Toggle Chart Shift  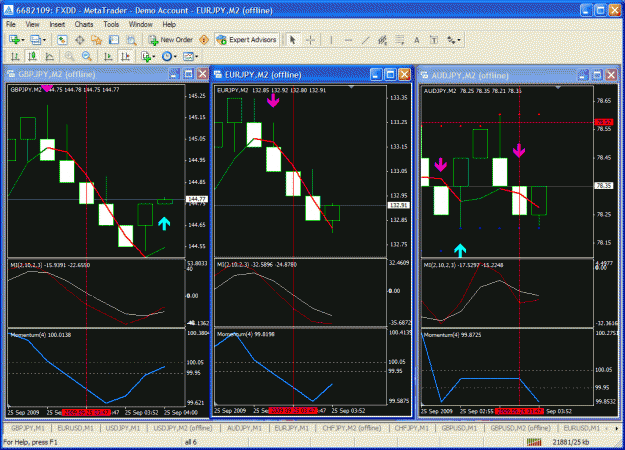click(x=125, y=56)
